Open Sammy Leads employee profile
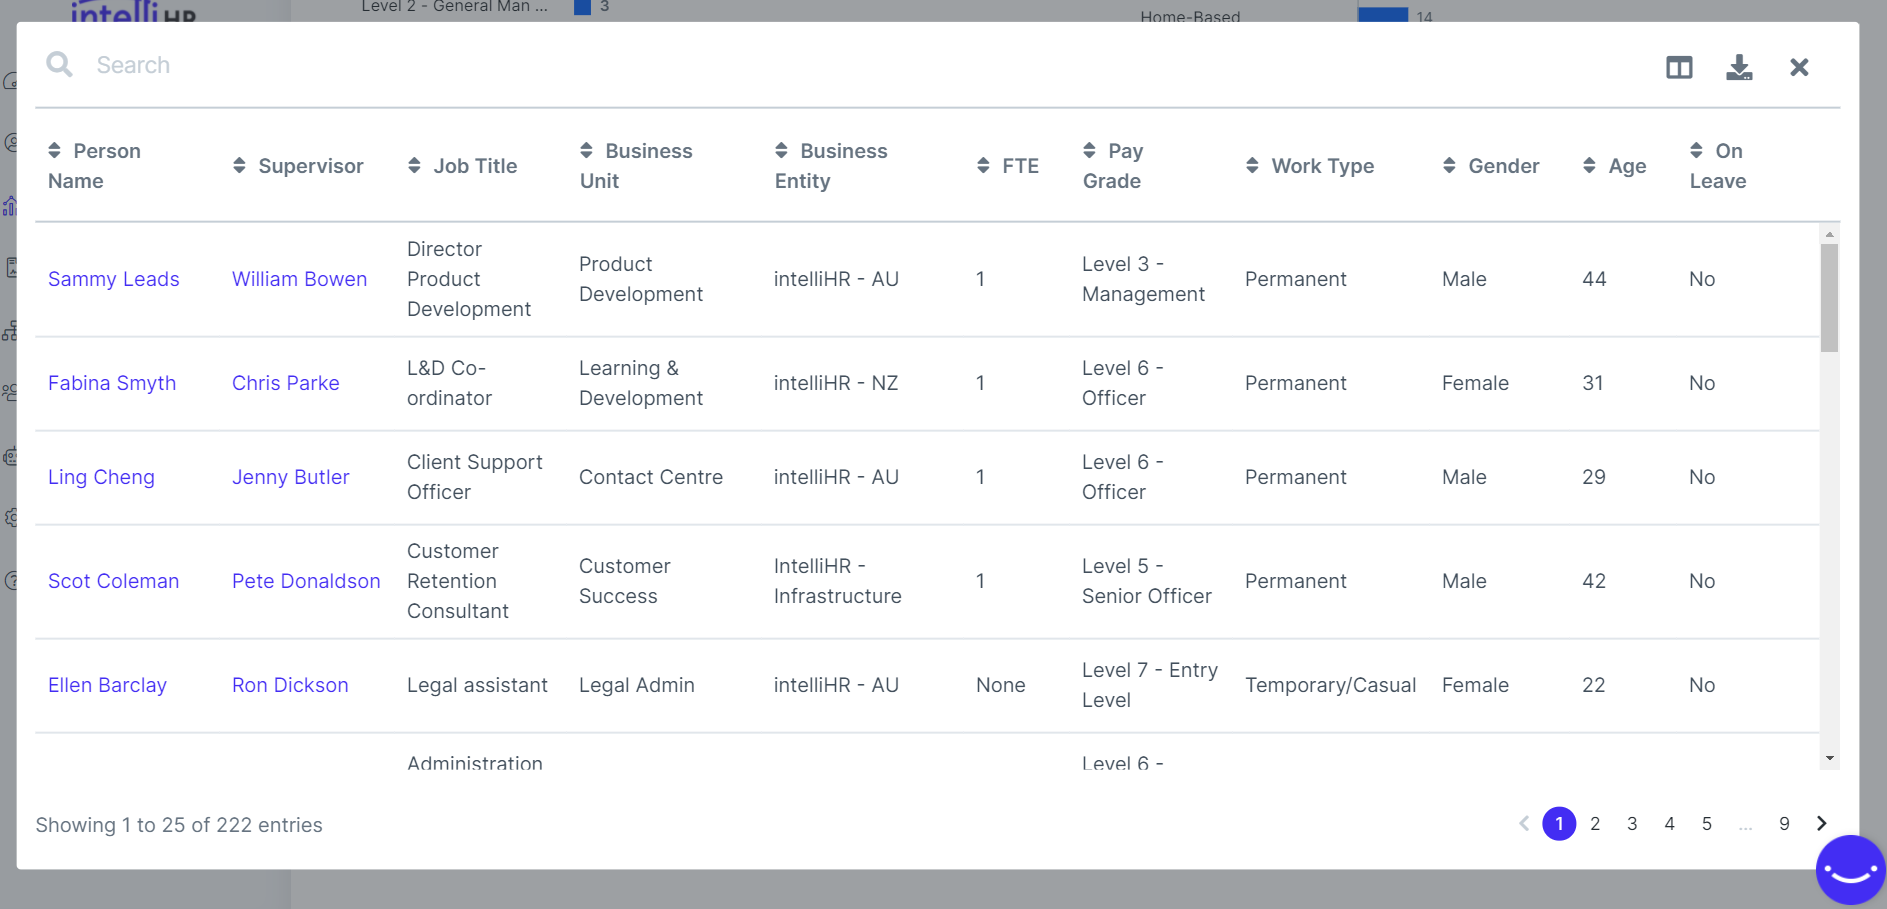 114,279
